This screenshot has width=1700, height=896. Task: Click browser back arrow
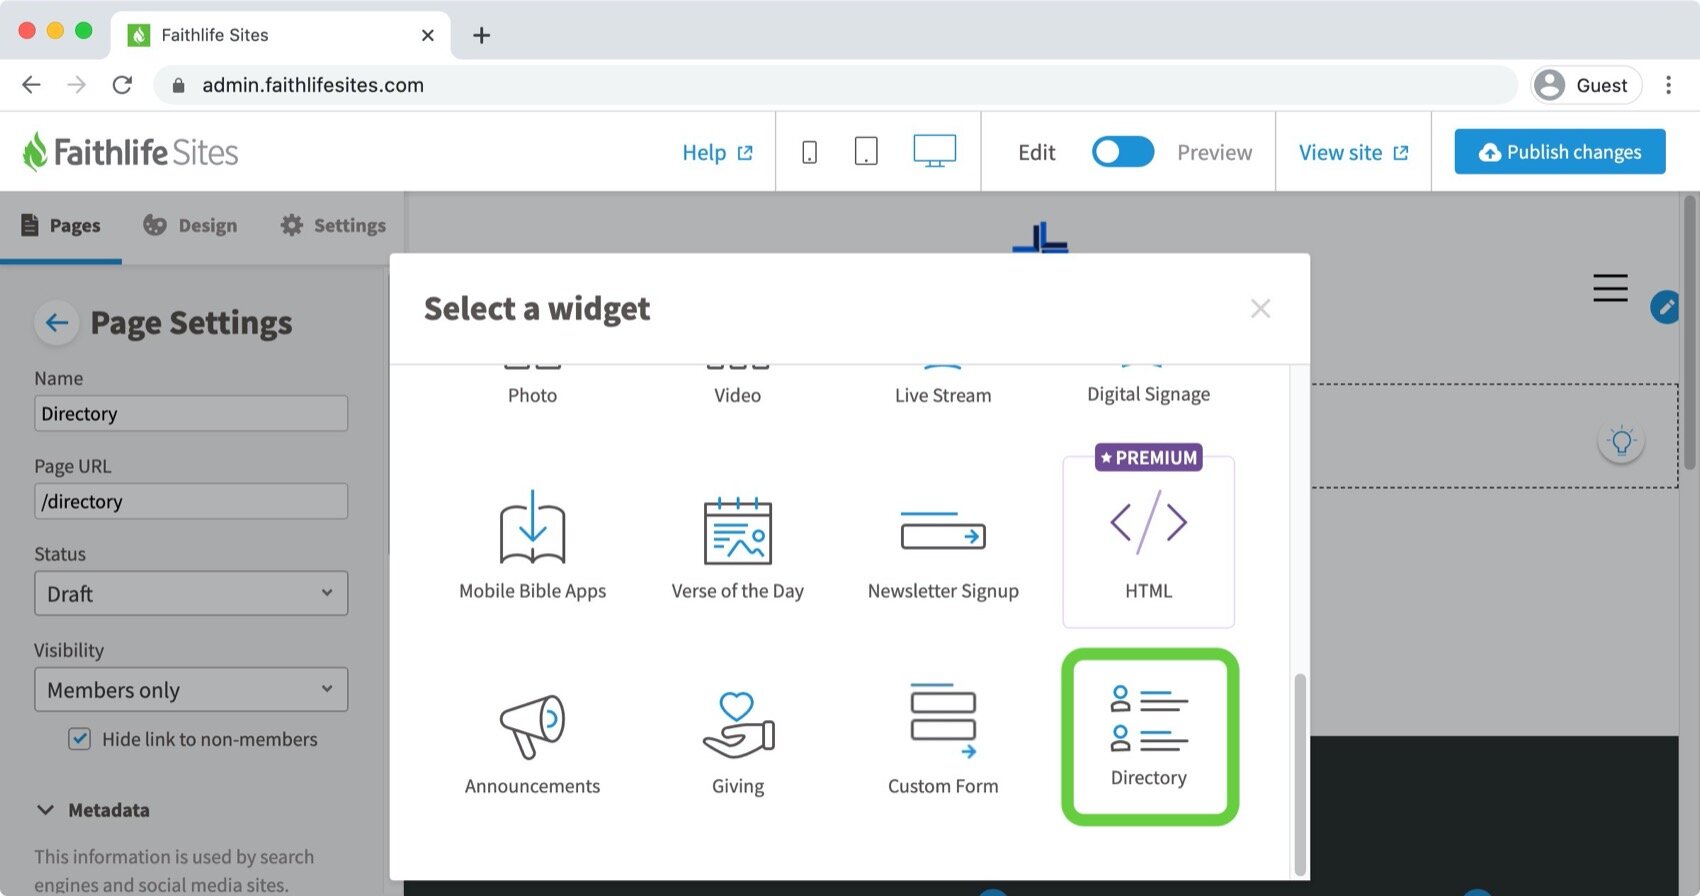[31, 85]
